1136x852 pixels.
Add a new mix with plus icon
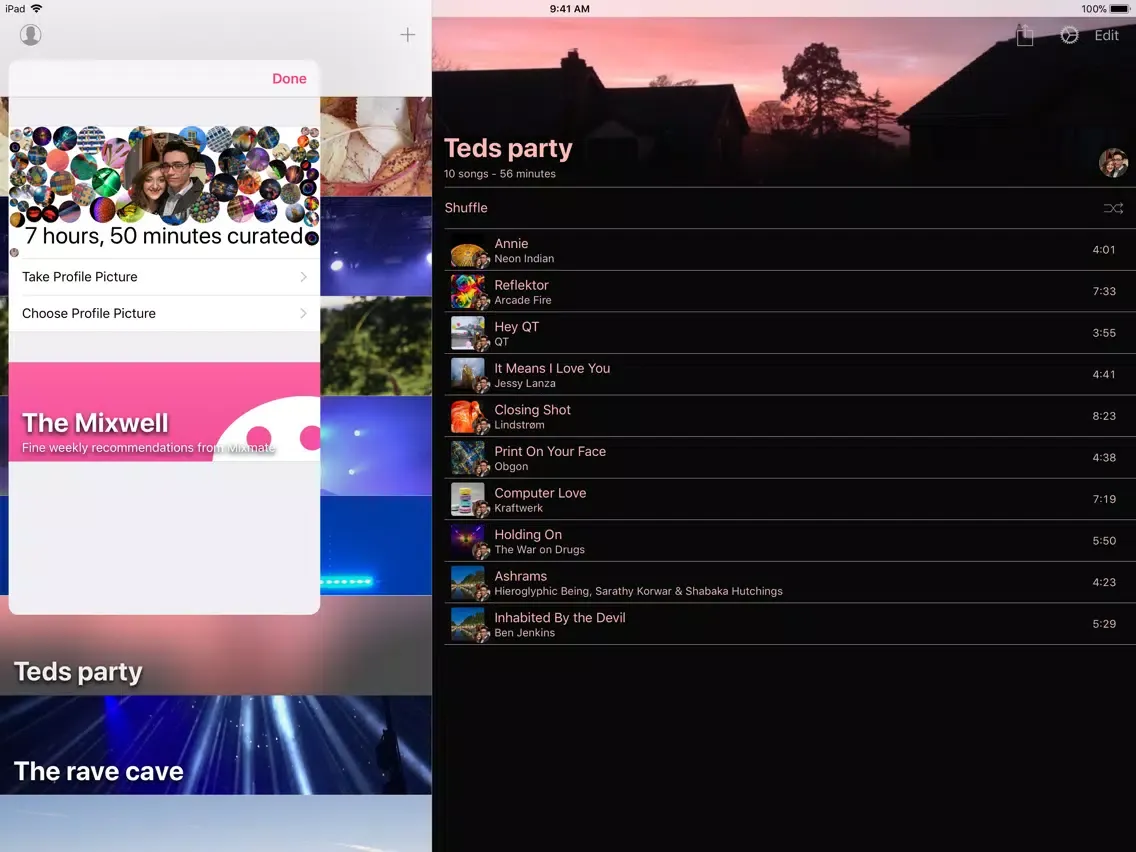tap(408, 35)
